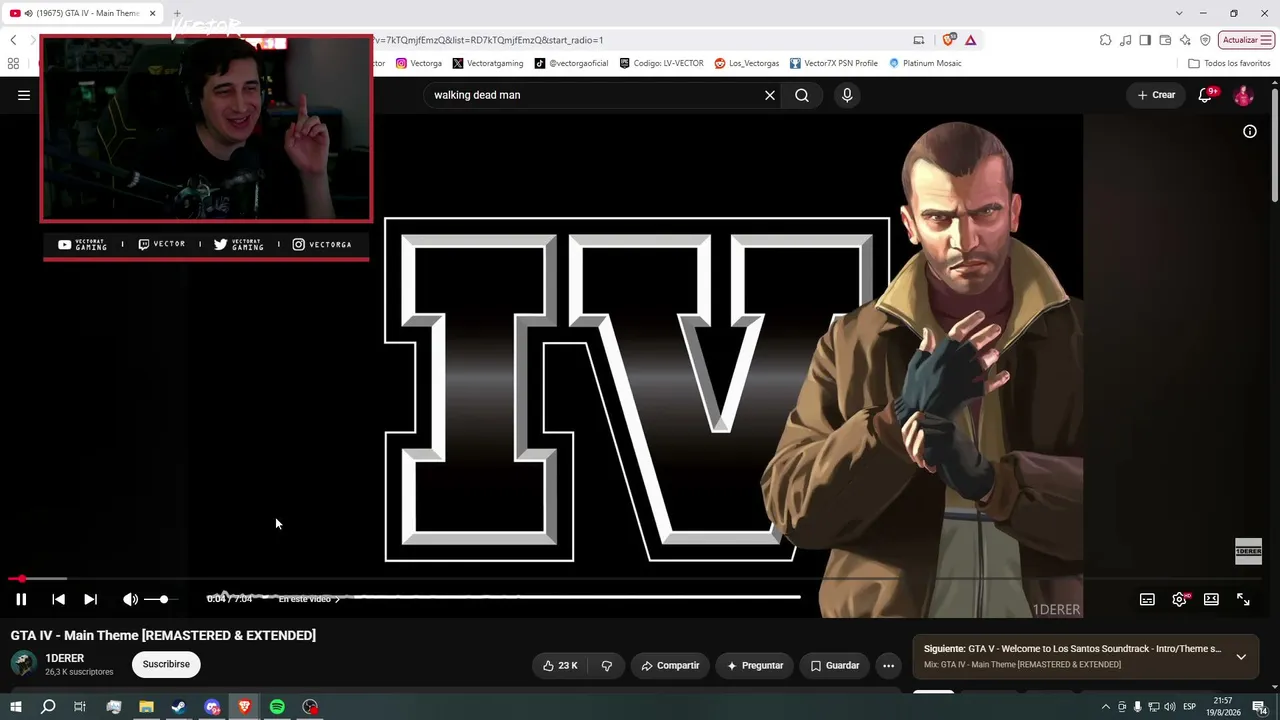This screenshot has height=720, width=1280.
Task: Open File Explorer from taskbar
Action: point(146,707)
